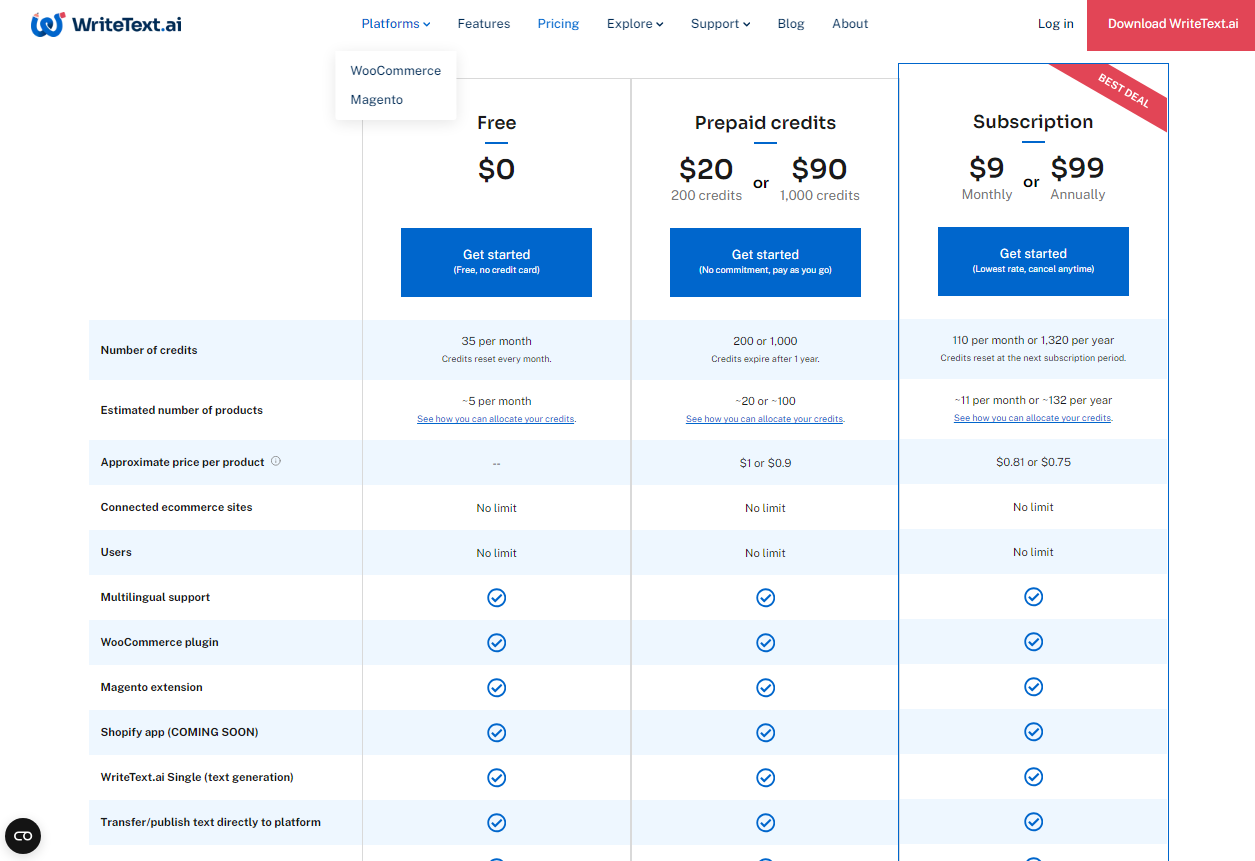This screenshot has width=1255, height=861.
Task: Click the "200 or 1,000" credits cell
Action: [765, 342]
